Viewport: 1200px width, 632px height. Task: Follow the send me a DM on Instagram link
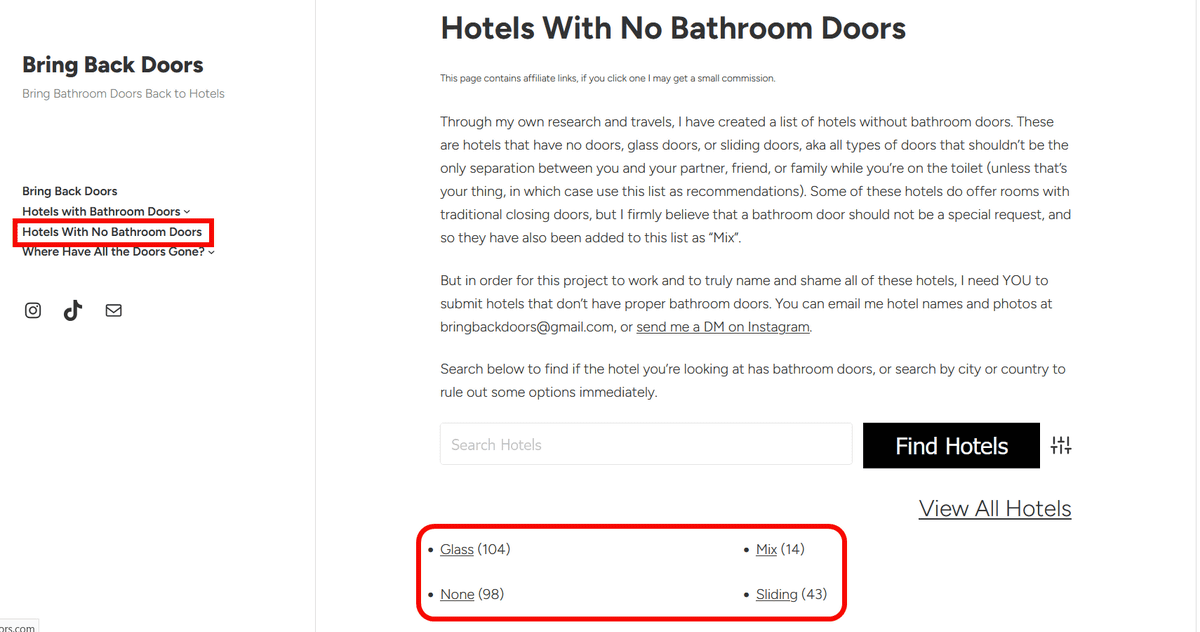pos(723,327)
